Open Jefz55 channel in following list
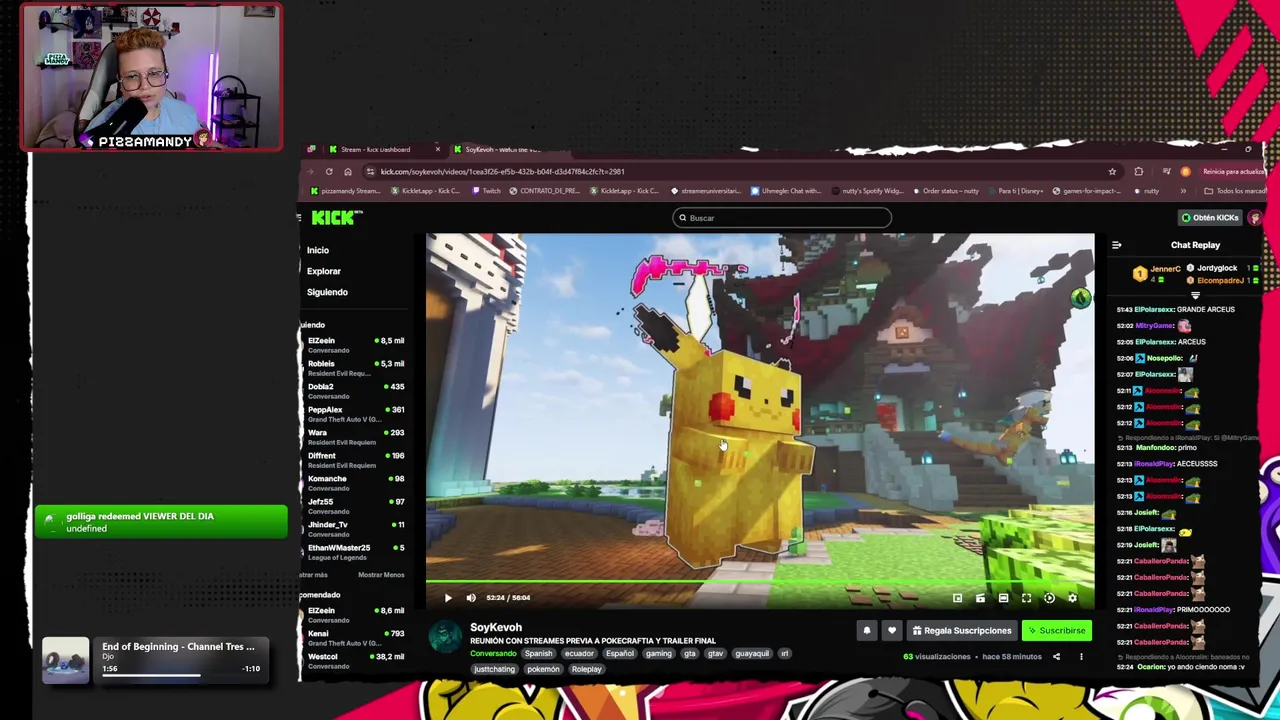 (355, 506)
